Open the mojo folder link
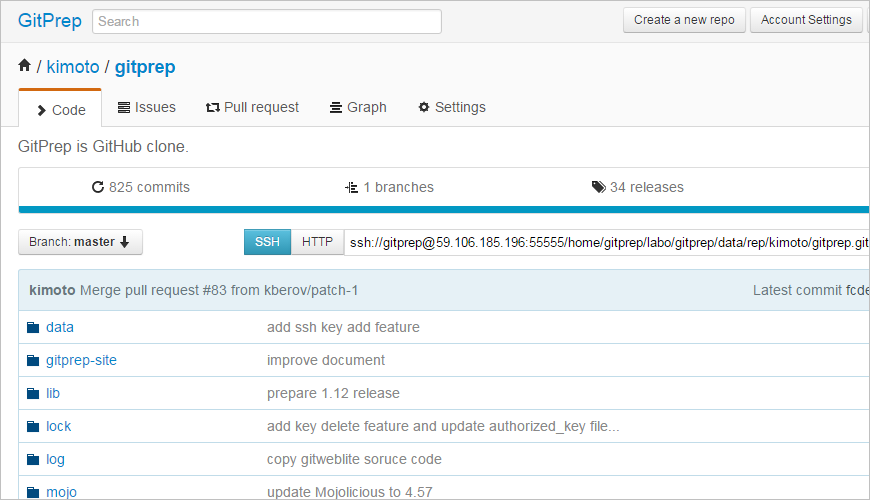Image resolution: width=870 pixels, height=500 pixels. click(x=62, y=492)
